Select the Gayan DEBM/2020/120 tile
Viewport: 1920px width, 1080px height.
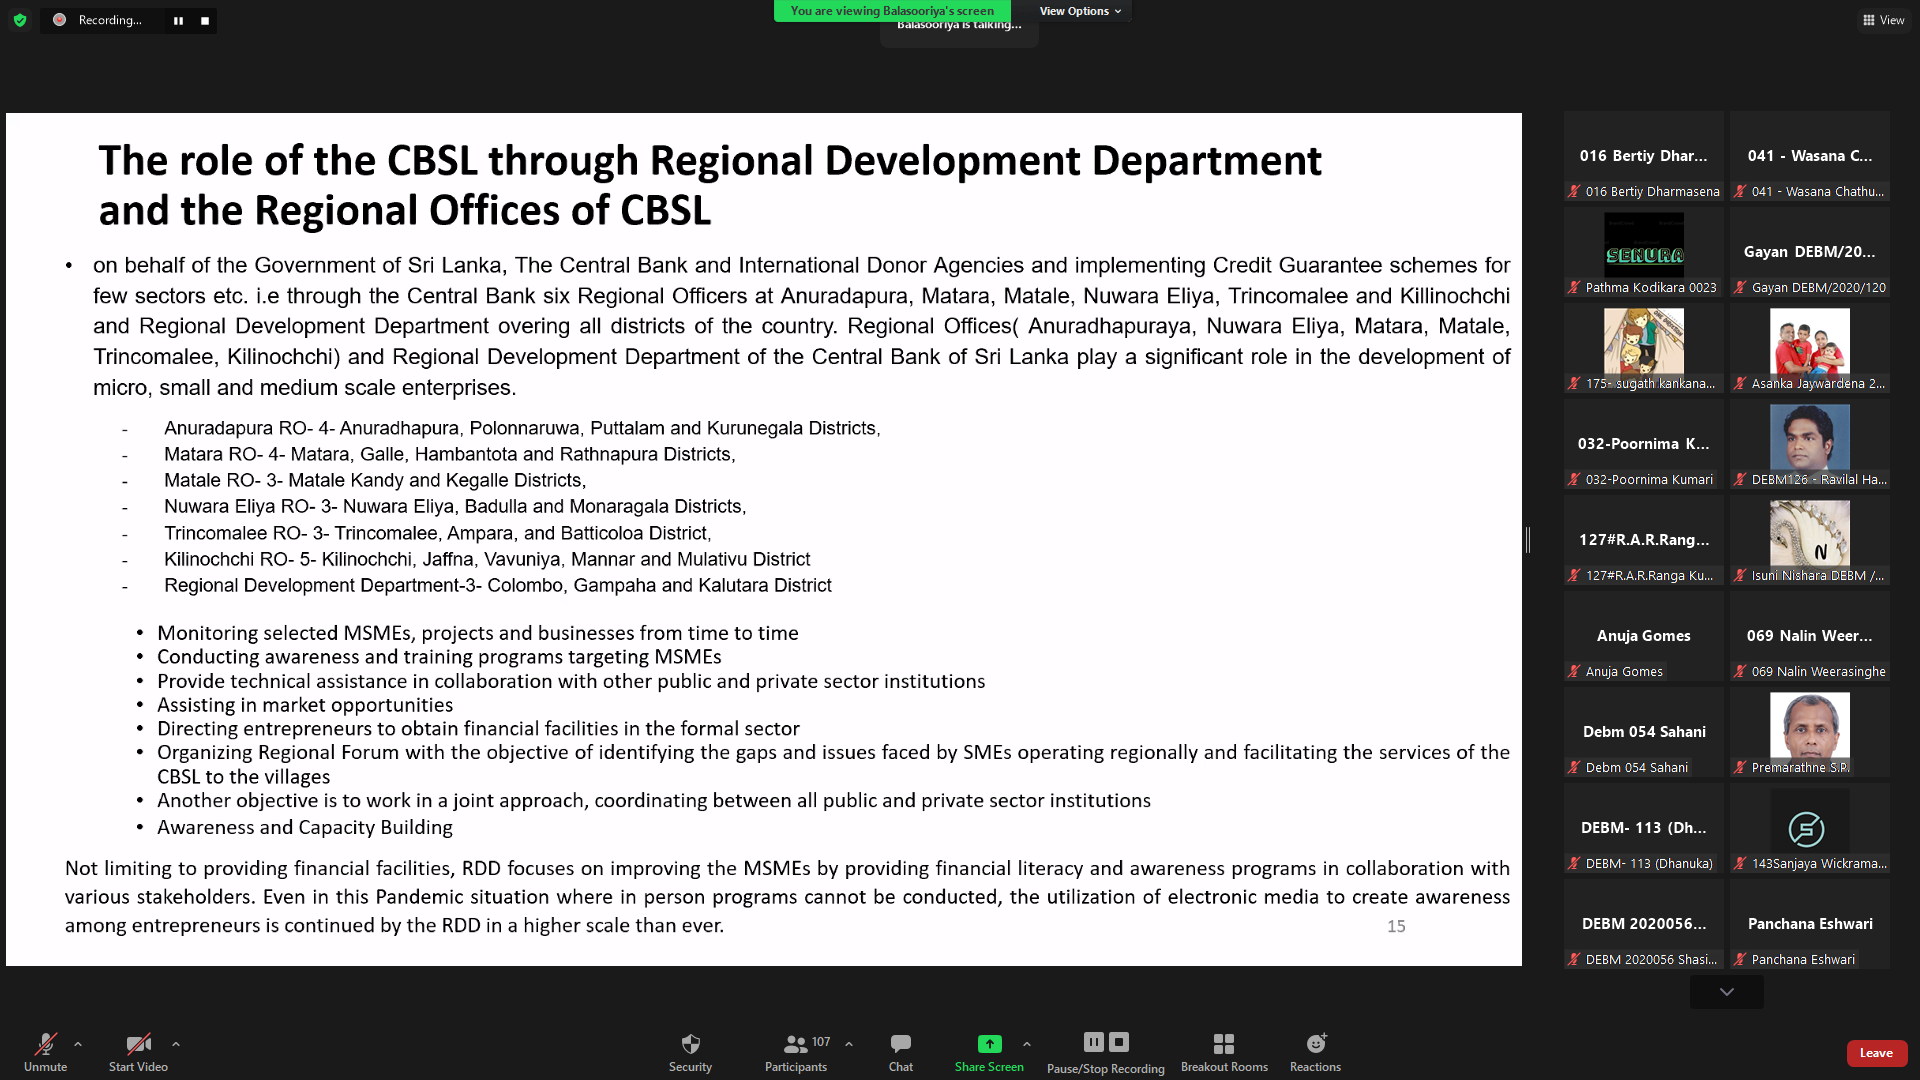coord(1810,252)
